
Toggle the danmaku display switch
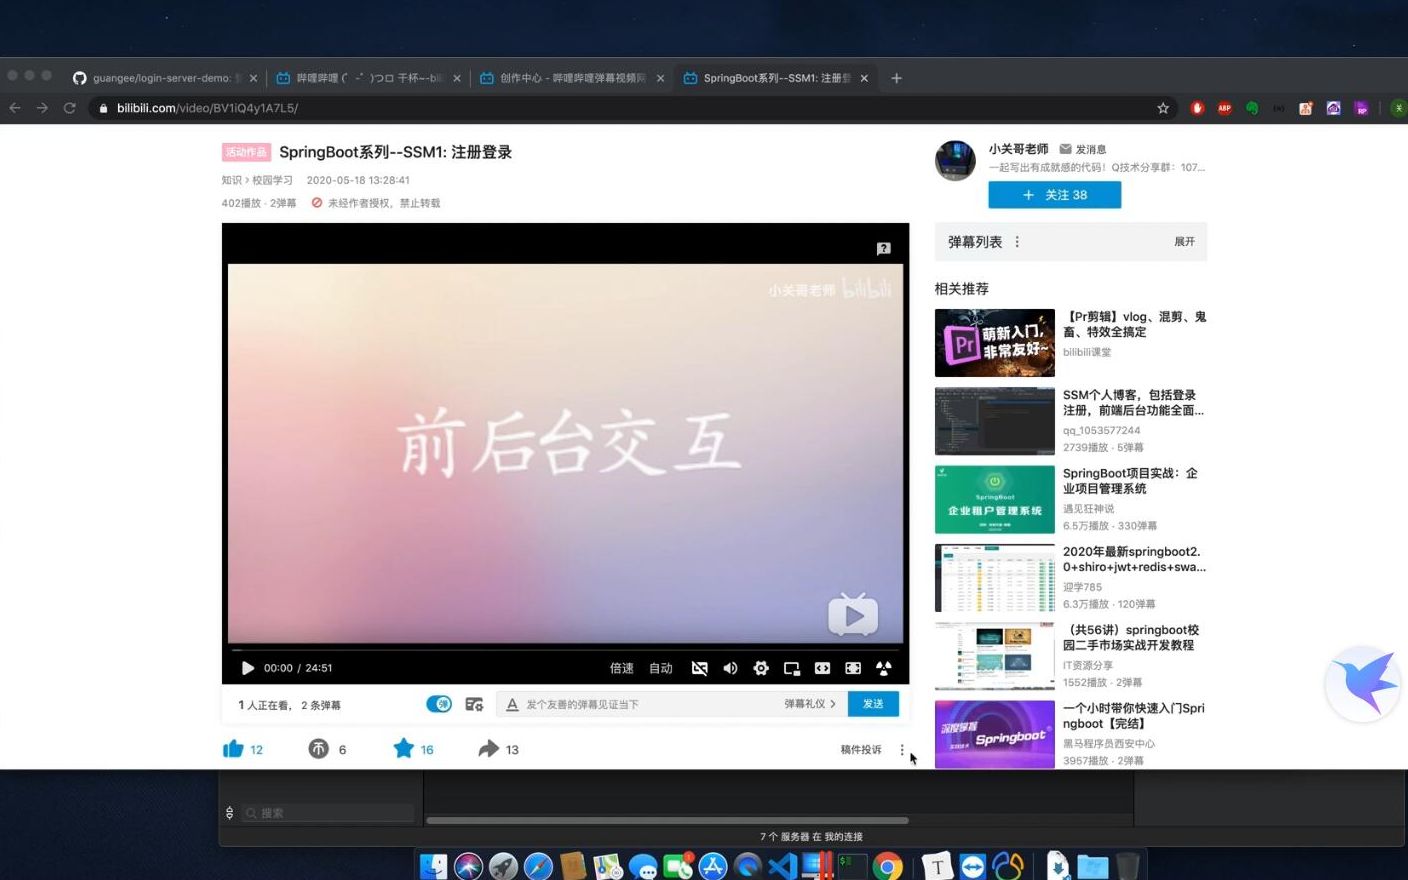pyautogui.click(x=439, y=704)
